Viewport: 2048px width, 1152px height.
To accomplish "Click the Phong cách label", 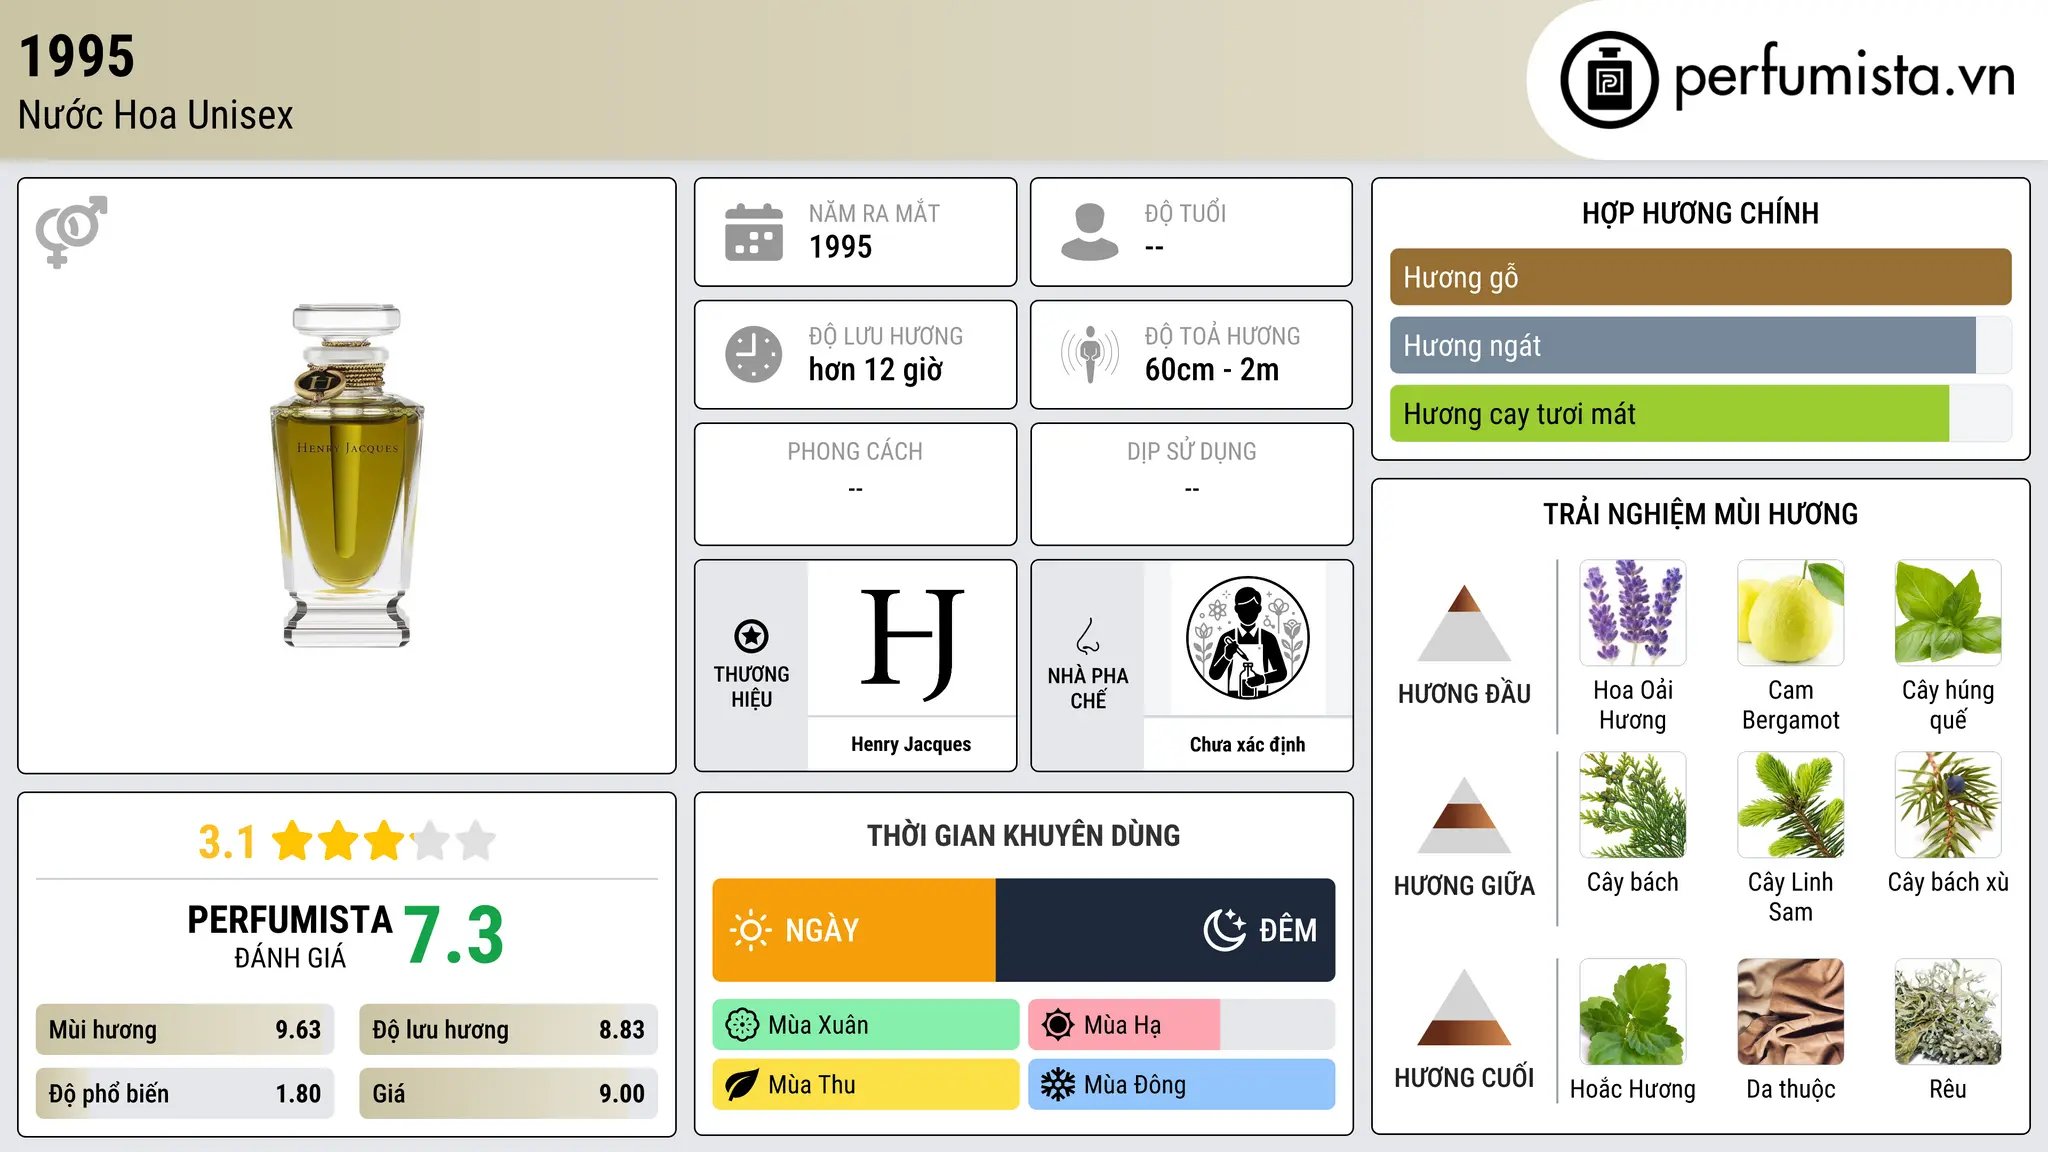I will [x=855, y=452].
